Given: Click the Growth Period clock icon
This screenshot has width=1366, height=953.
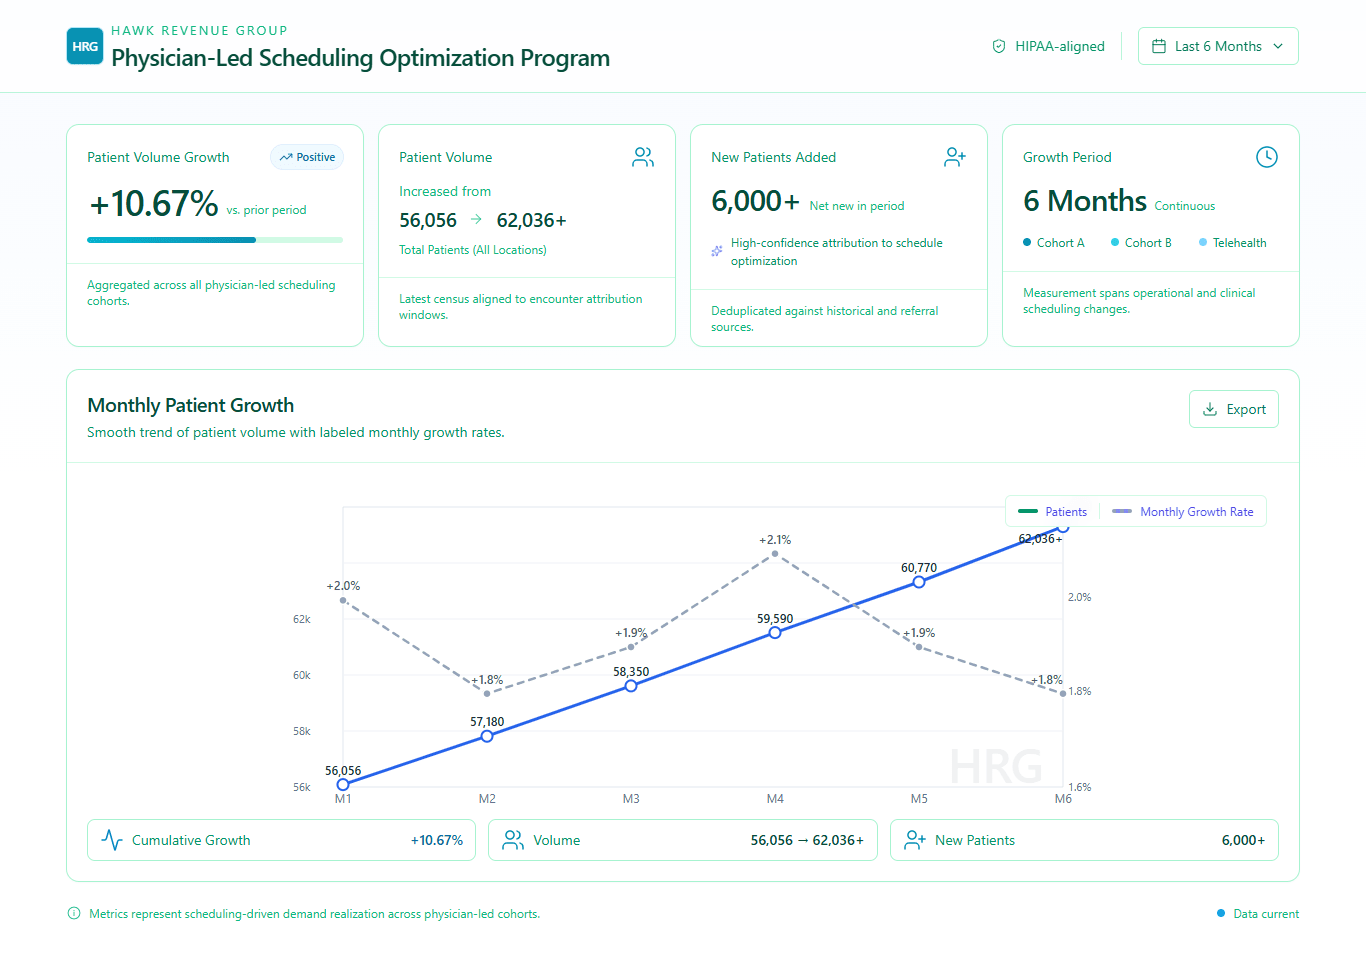Looking at the screenshot, I should click(1266, 157).
